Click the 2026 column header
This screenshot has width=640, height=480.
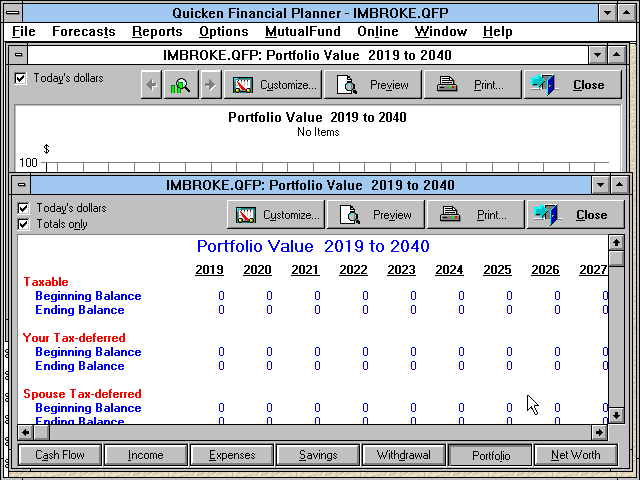545,270
